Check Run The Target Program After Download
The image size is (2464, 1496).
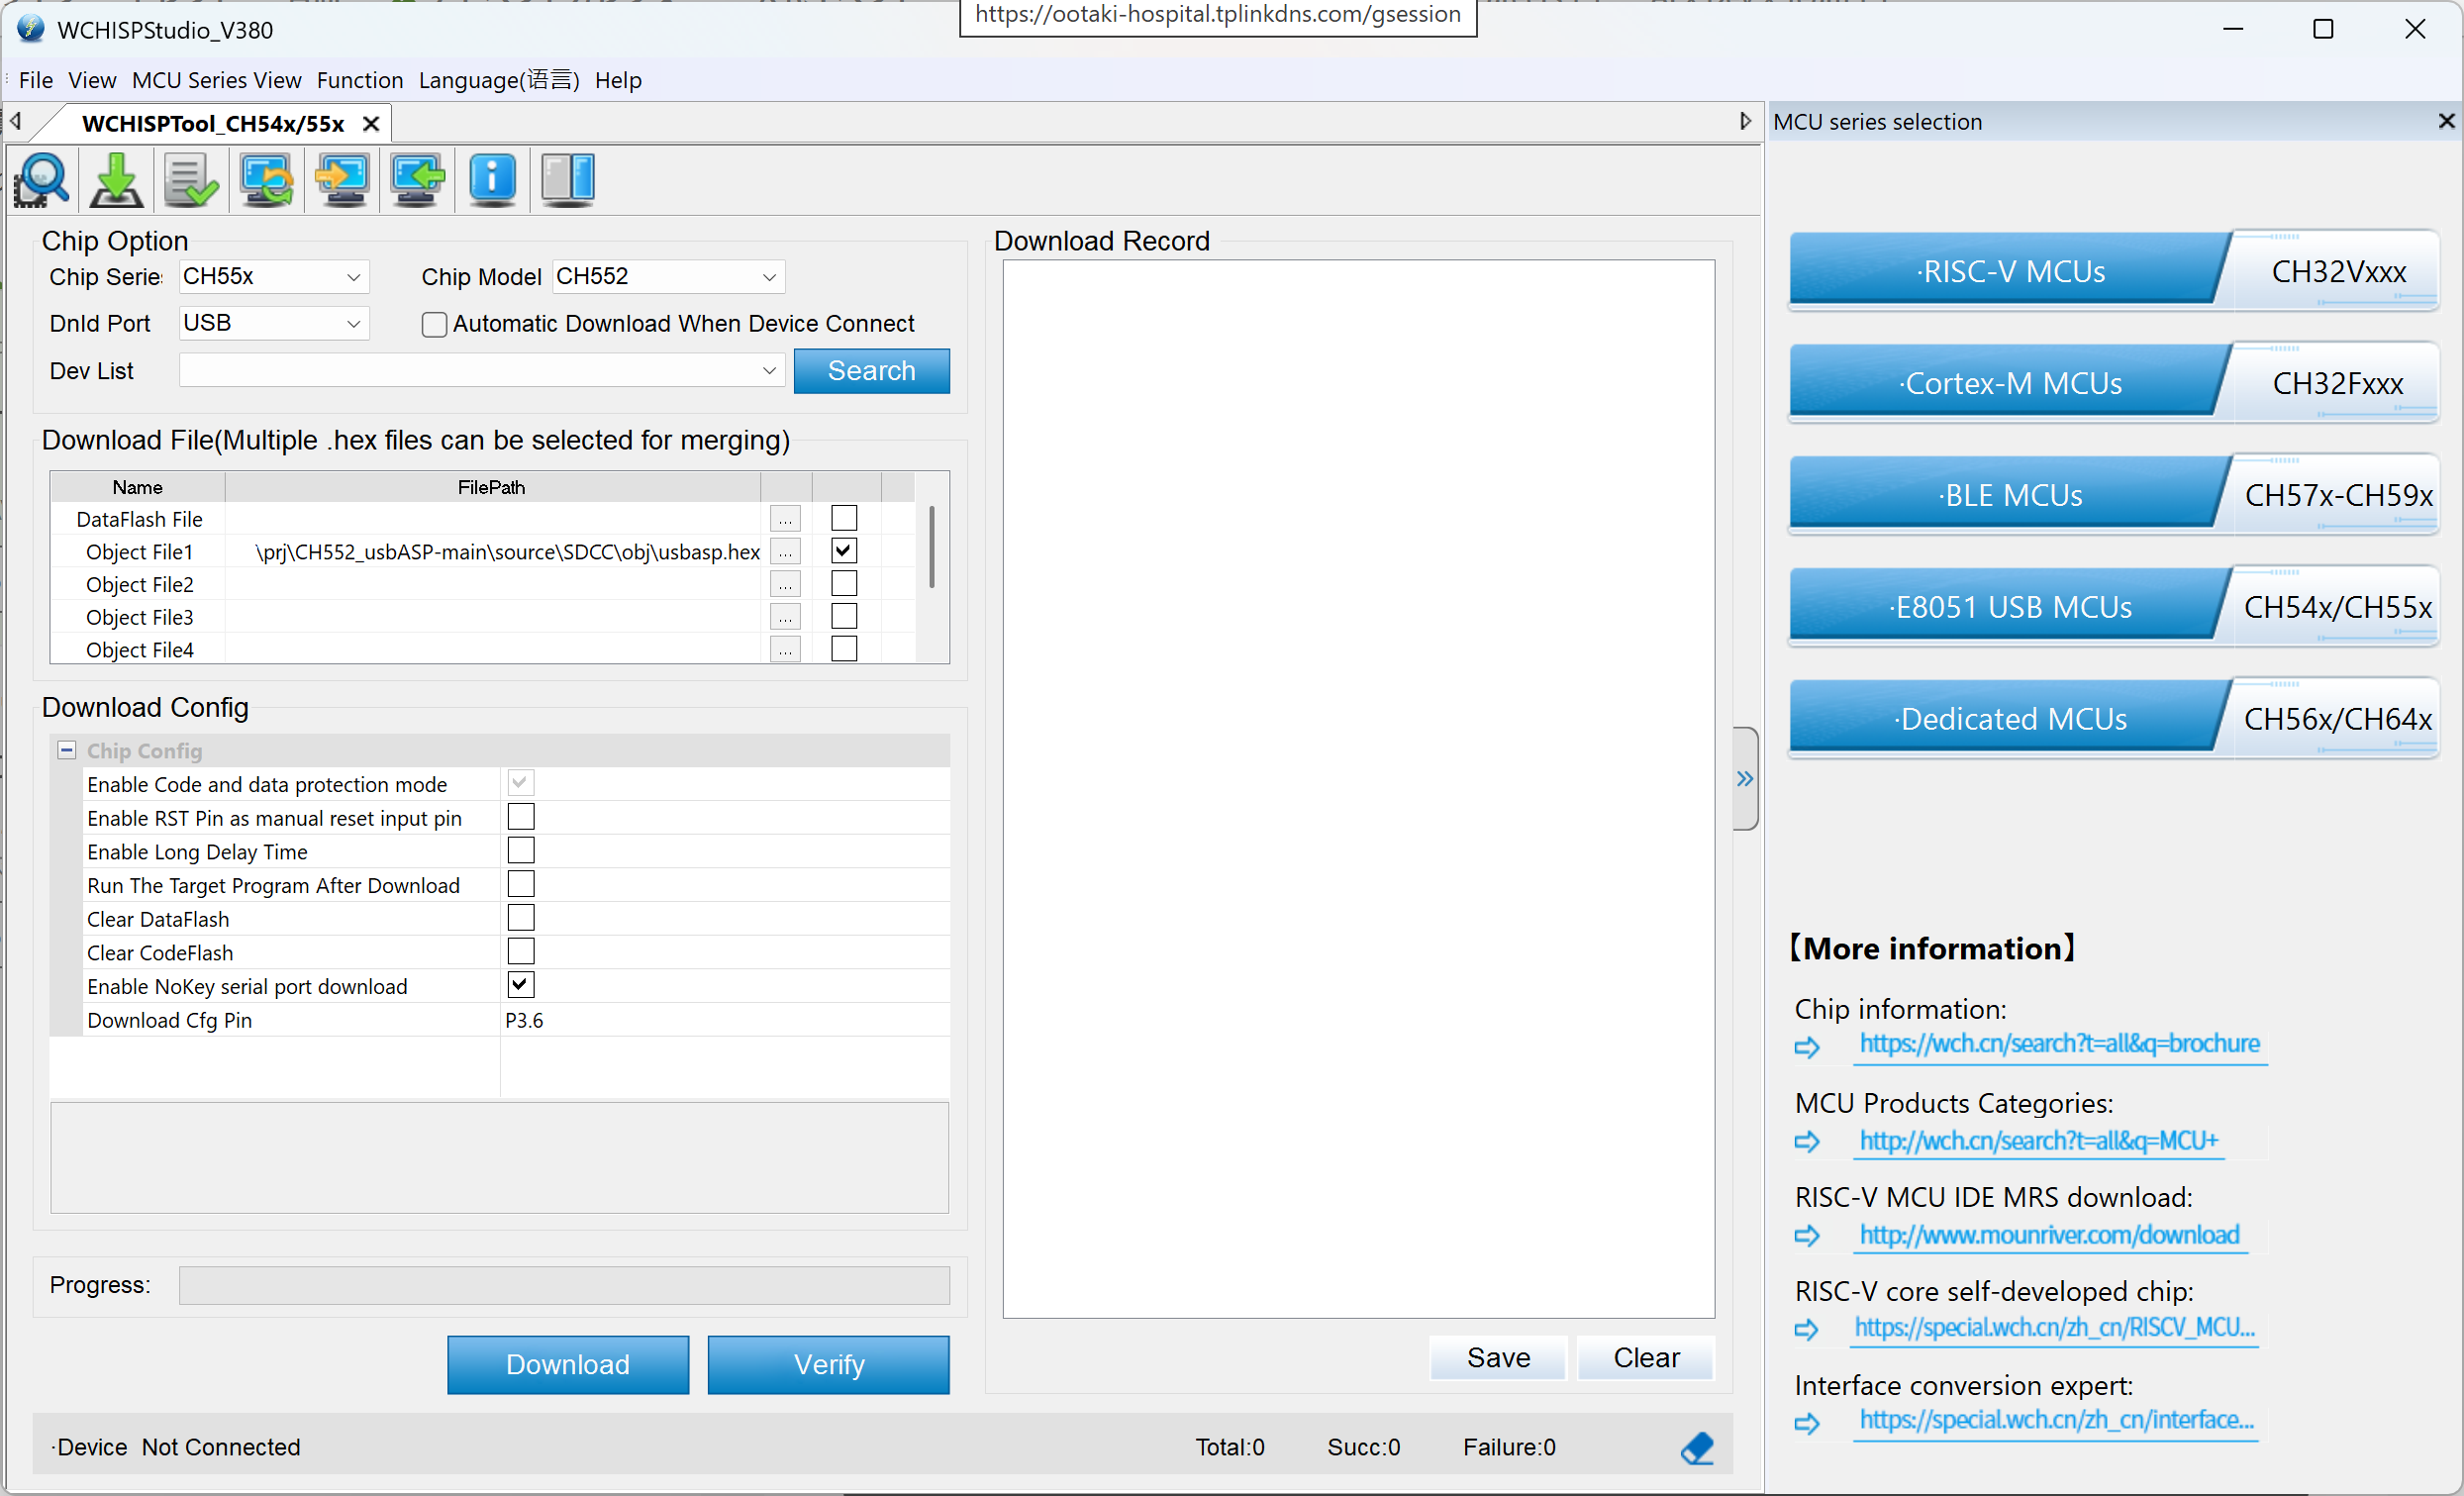521,885
